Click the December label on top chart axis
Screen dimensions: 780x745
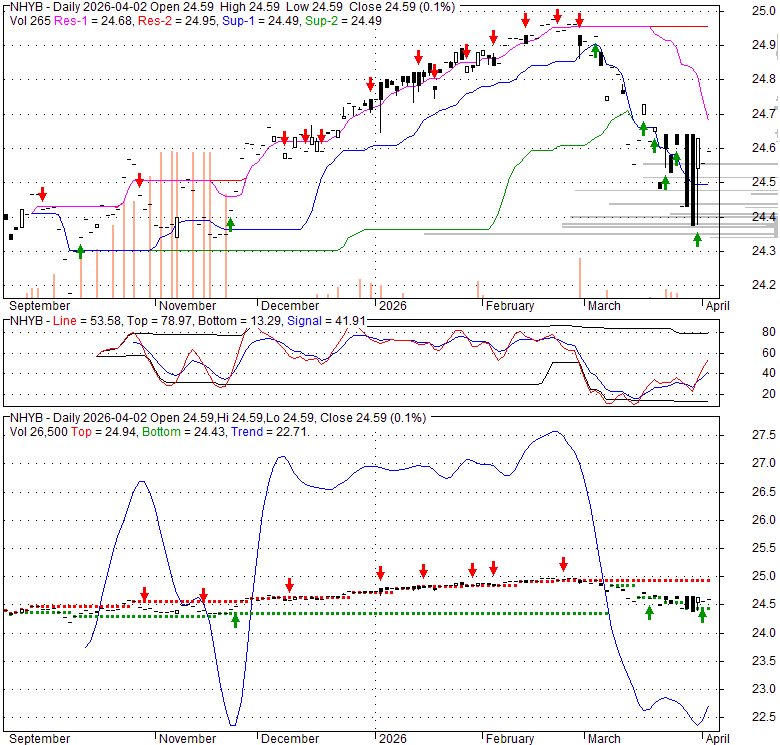290,306
